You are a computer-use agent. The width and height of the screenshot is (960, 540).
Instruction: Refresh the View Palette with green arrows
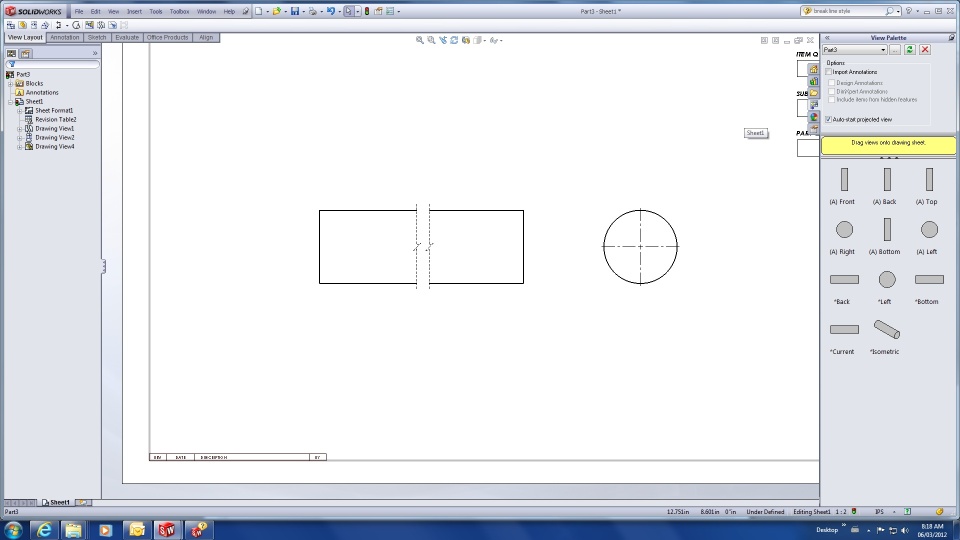(910, 50)
